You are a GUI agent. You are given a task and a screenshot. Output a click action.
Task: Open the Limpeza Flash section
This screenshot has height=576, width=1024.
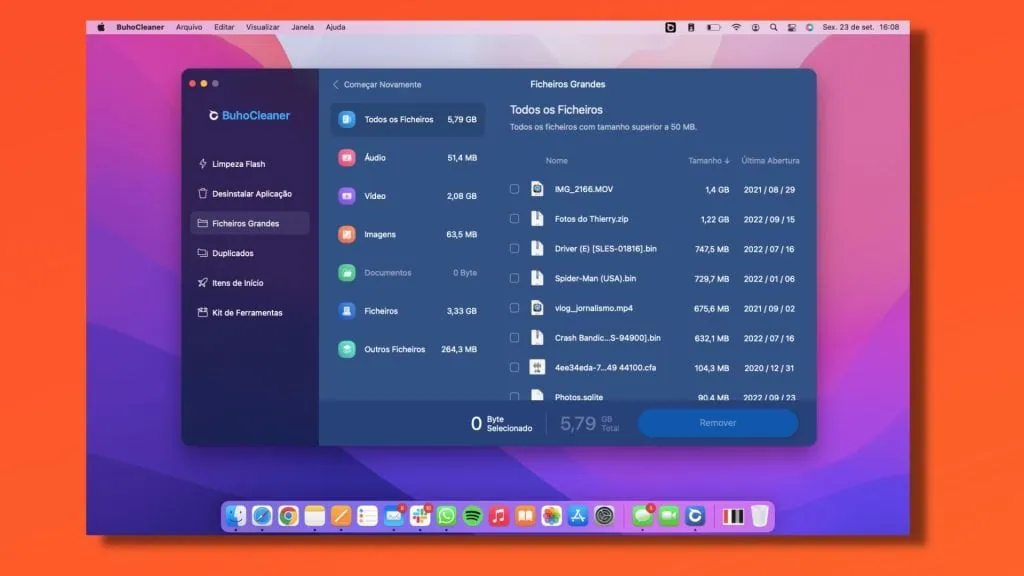(x=238, y=164)
